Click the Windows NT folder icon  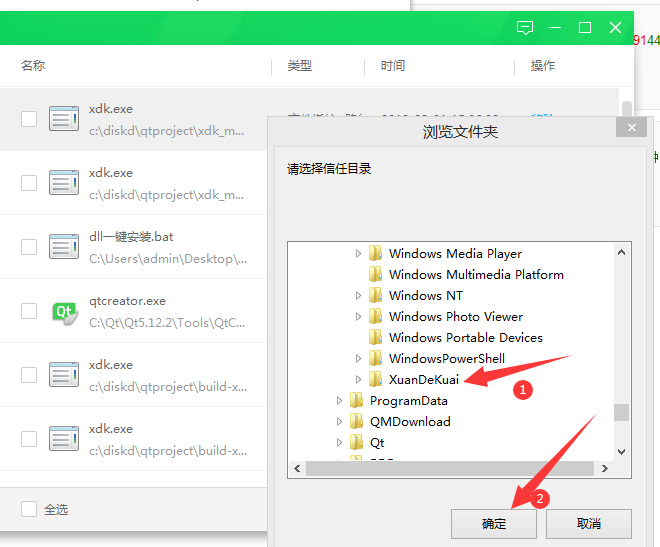tap(375, 296)
